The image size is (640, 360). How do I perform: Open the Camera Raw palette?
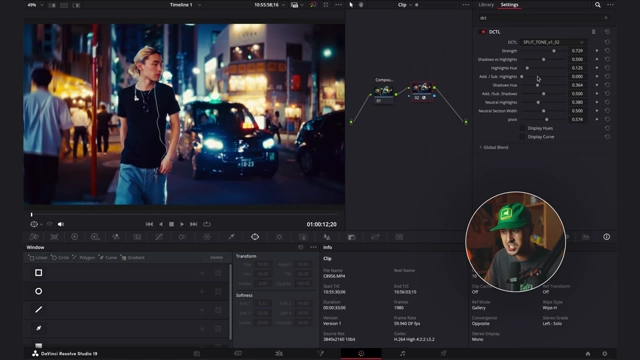tap(34, 237)
